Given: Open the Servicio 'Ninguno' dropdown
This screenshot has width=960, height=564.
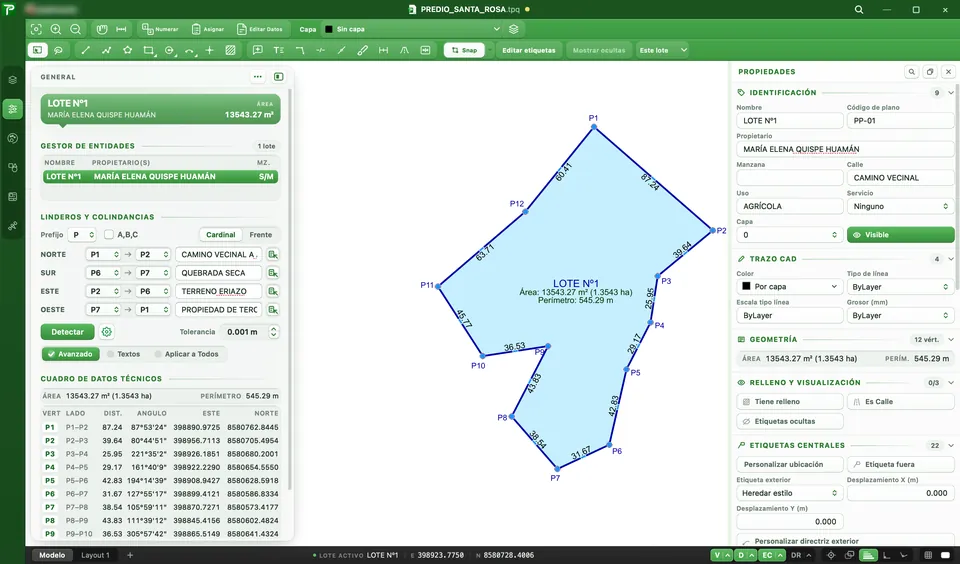Looking at the screenshot, I should 900,206.
